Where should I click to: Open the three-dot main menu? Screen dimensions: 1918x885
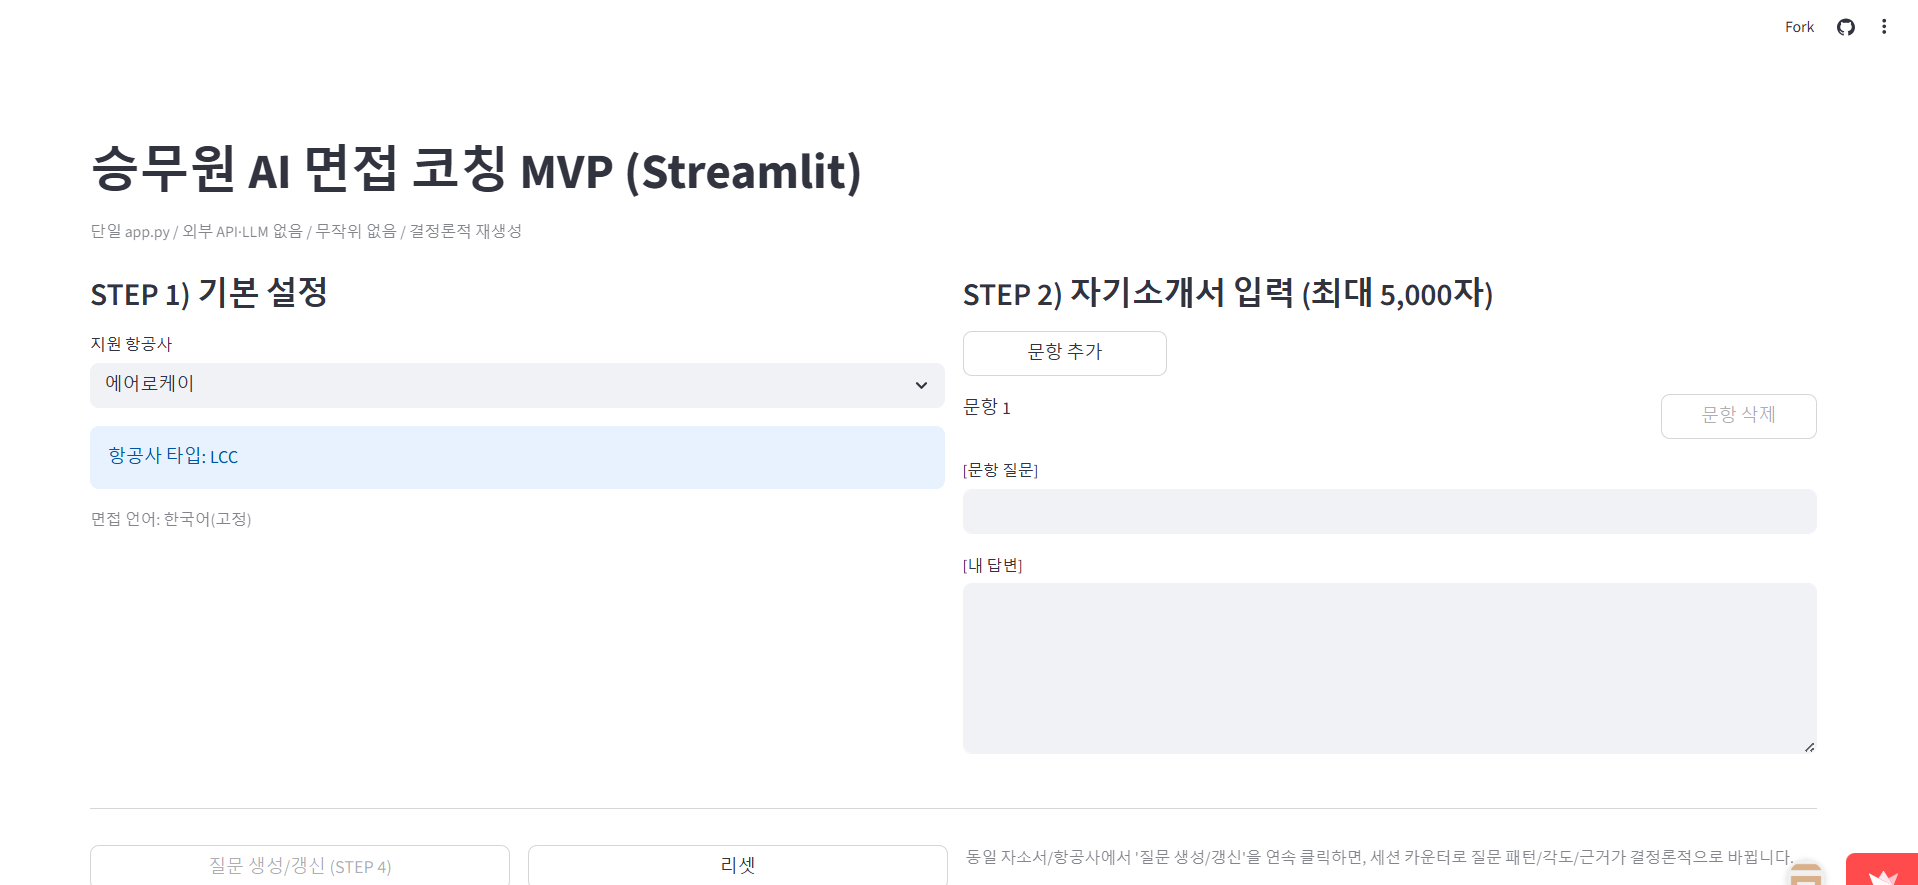pos(1883,27)
